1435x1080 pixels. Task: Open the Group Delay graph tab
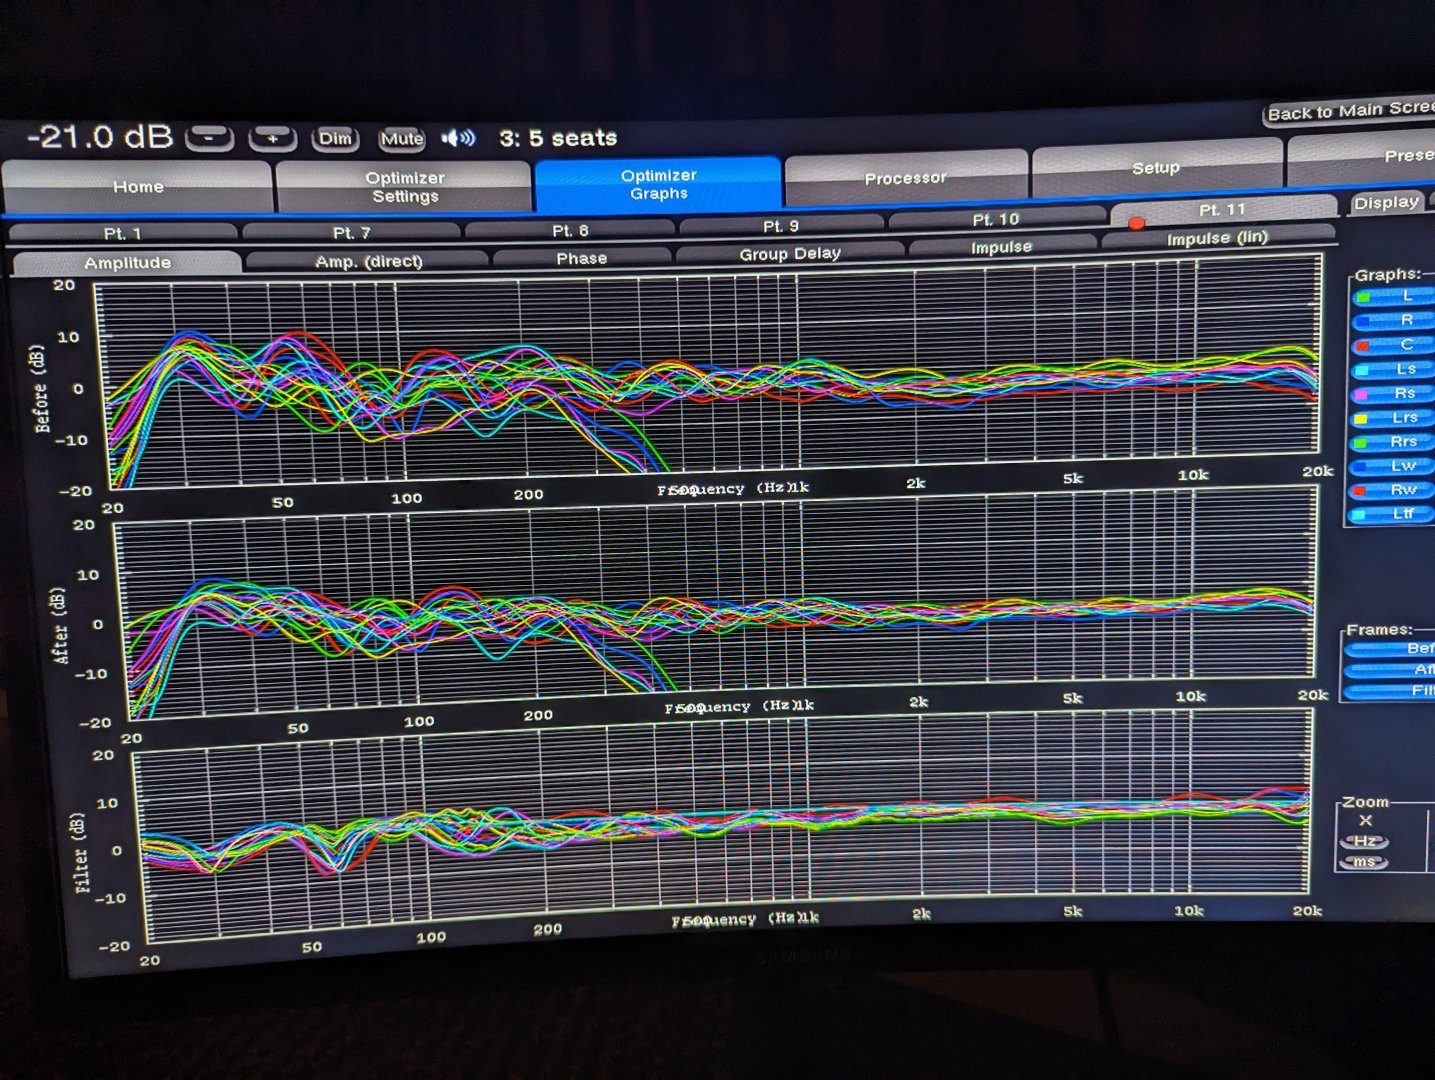(x=789, y=254)
